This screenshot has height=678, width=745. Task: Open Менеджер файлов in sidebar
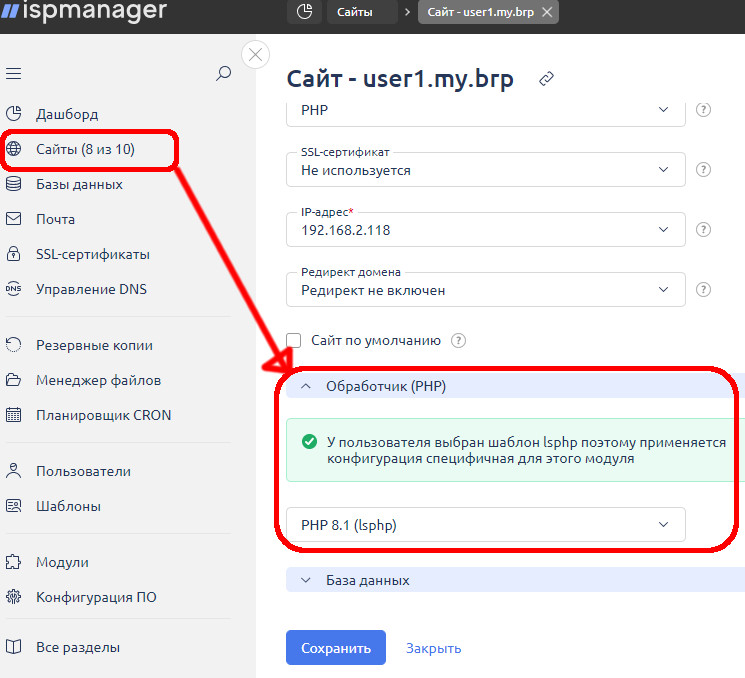(x=98, y=380)
